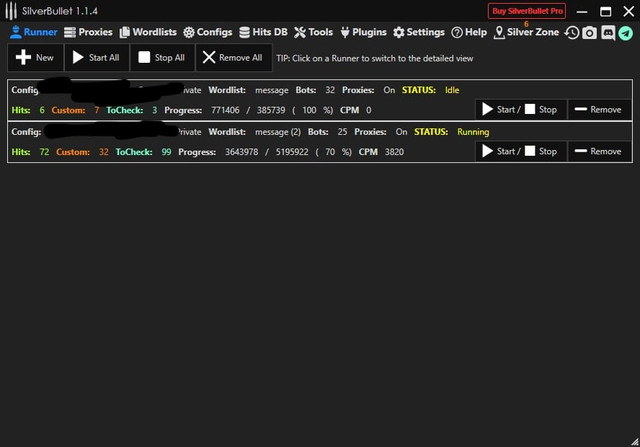Viewport: 640px width, 447px height.
Task: Click the Running status text
Action: click(x=473, y=132)
